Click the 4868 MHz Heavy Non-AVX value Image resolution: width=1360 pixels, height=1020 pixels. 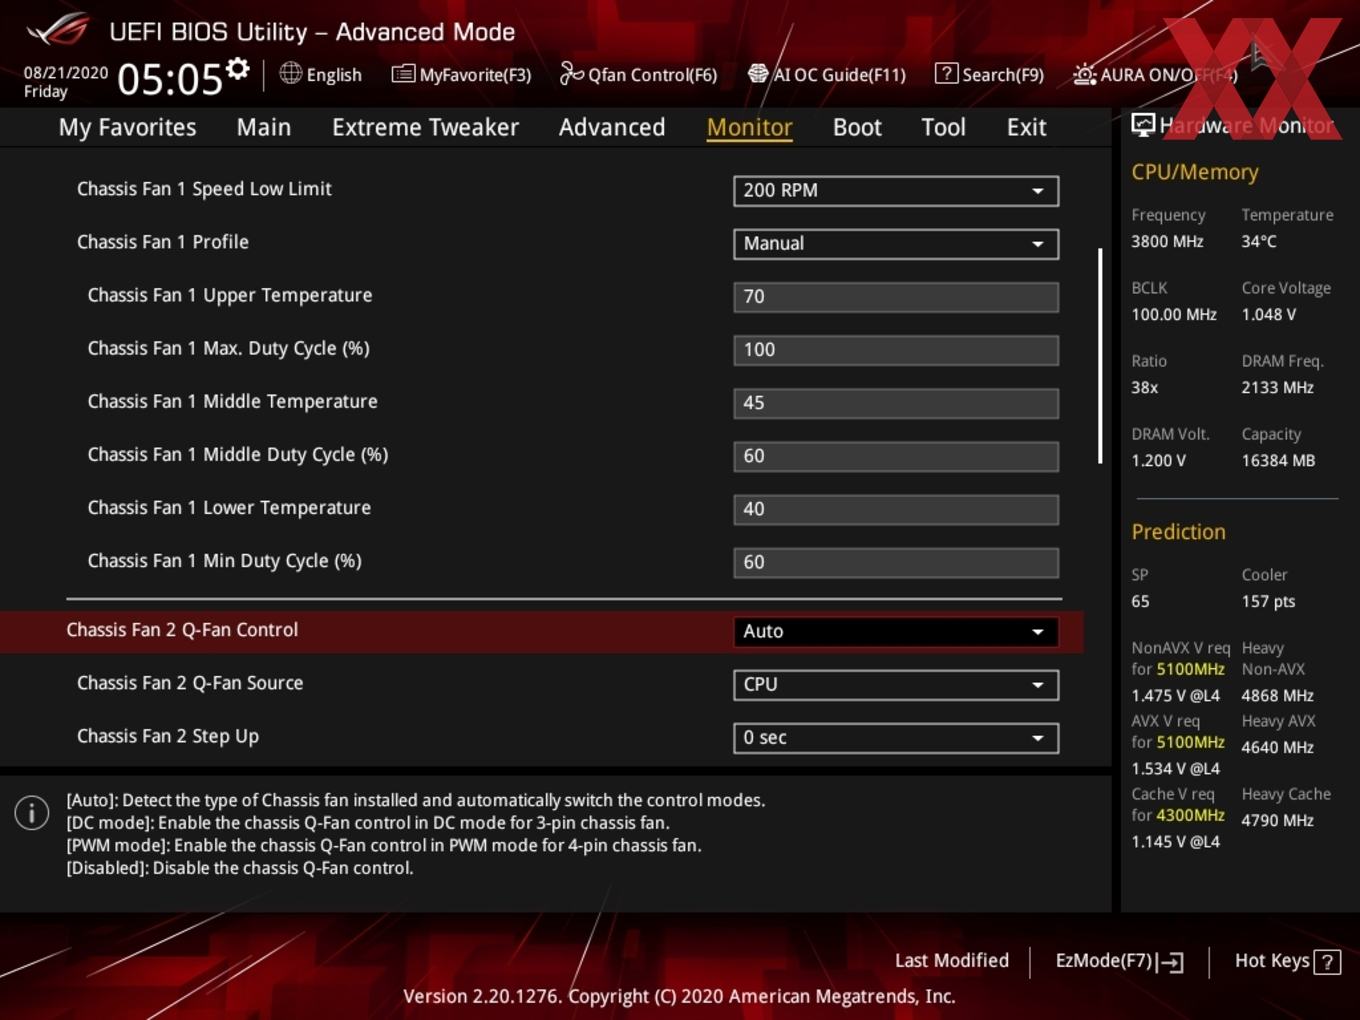(1278, 696)
